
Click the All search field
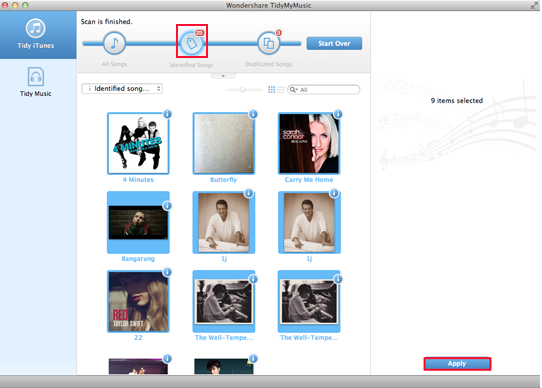click(324, 90)
